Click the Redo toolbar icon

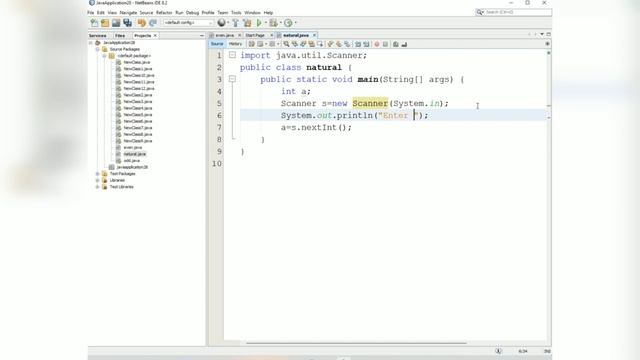point(153,23)
